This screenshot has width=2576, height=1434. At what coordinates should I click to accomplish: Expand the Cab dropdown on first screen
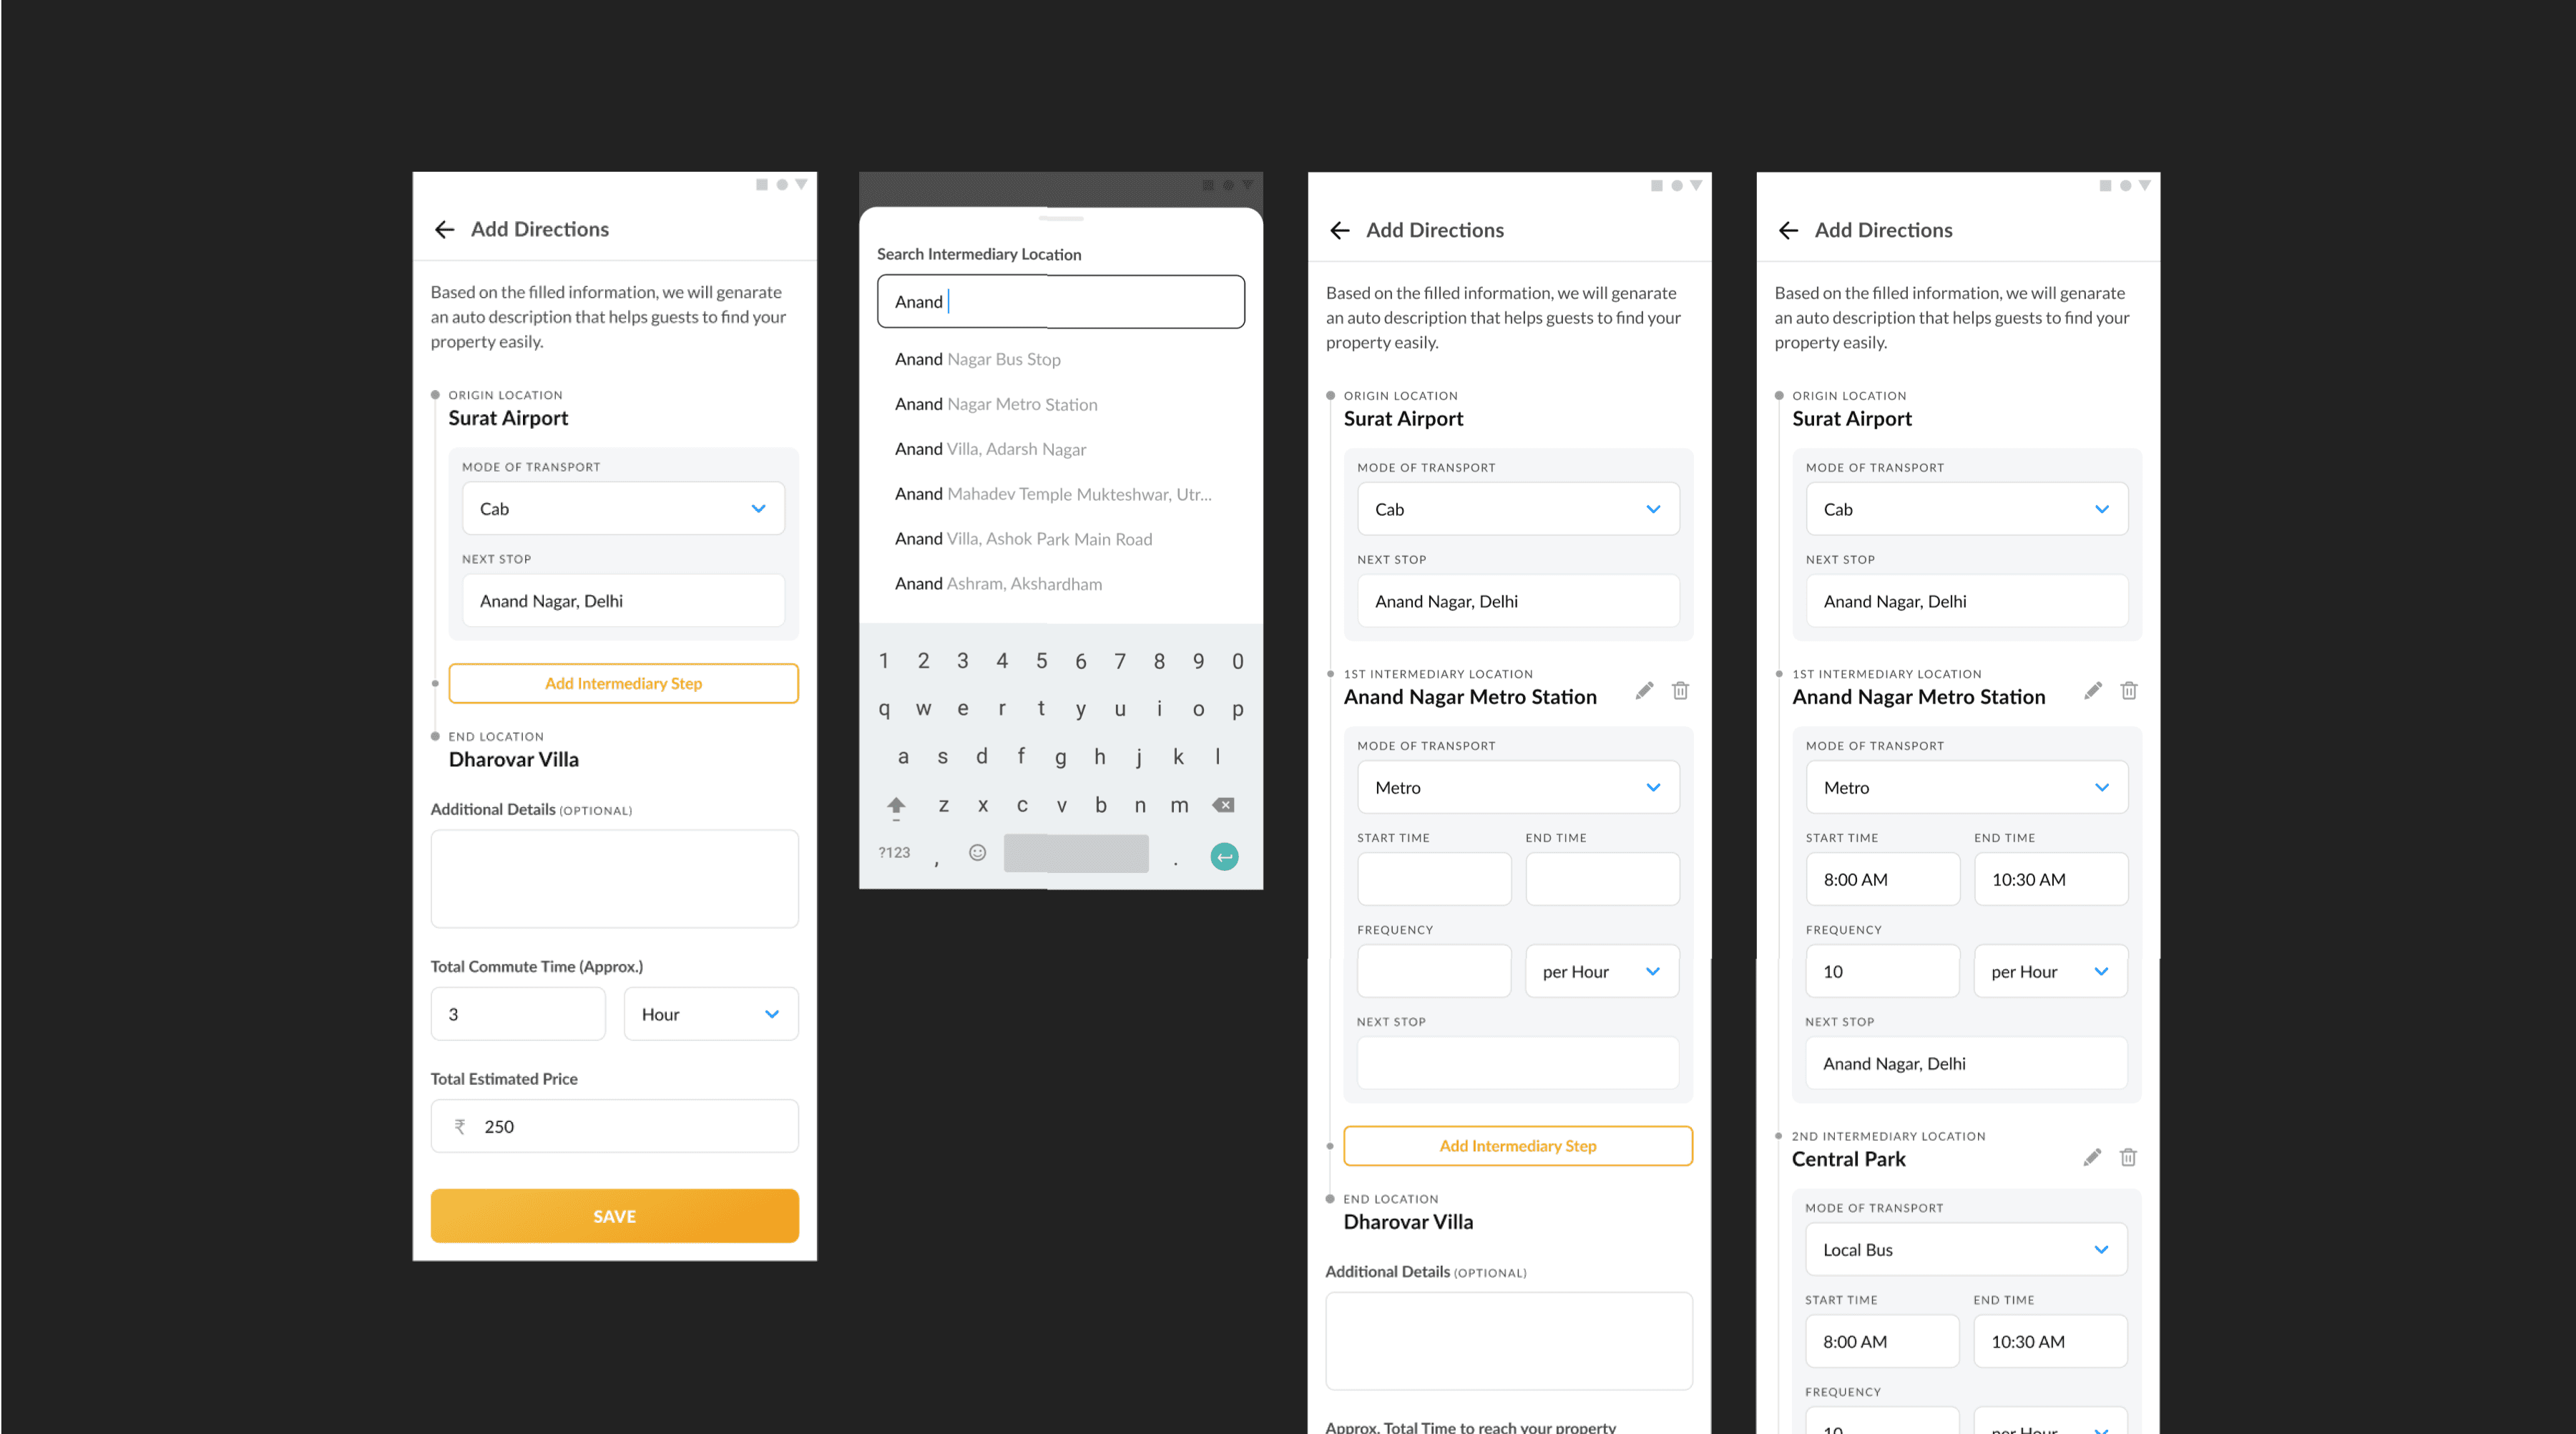pos(623,508)
